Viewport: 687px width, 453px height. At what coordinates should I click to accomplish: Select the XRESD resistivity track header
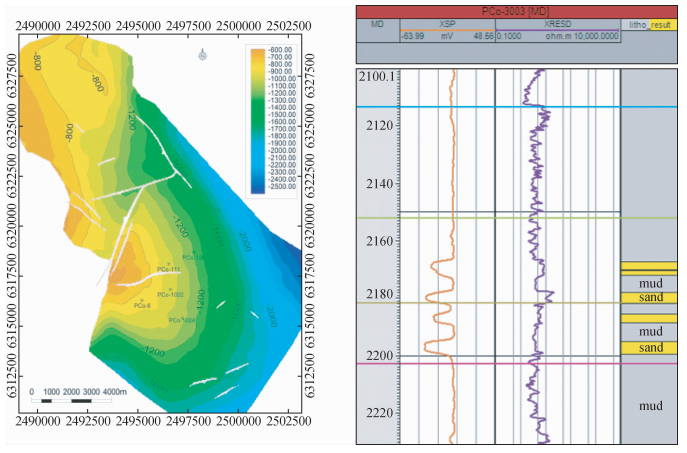558,23
